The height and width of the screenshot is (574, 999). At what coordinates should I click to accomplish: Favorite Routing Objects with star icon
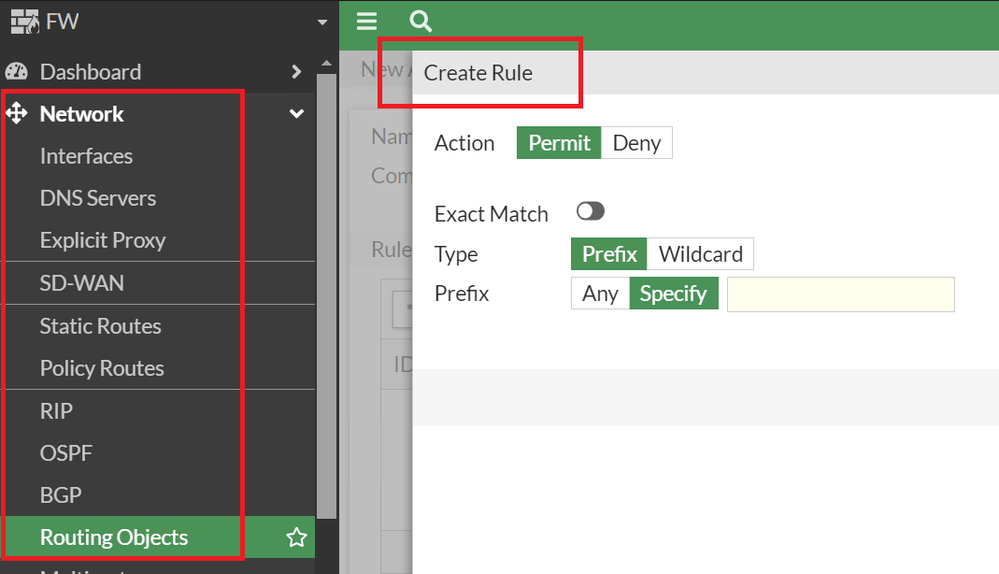[x=296, y=538]
